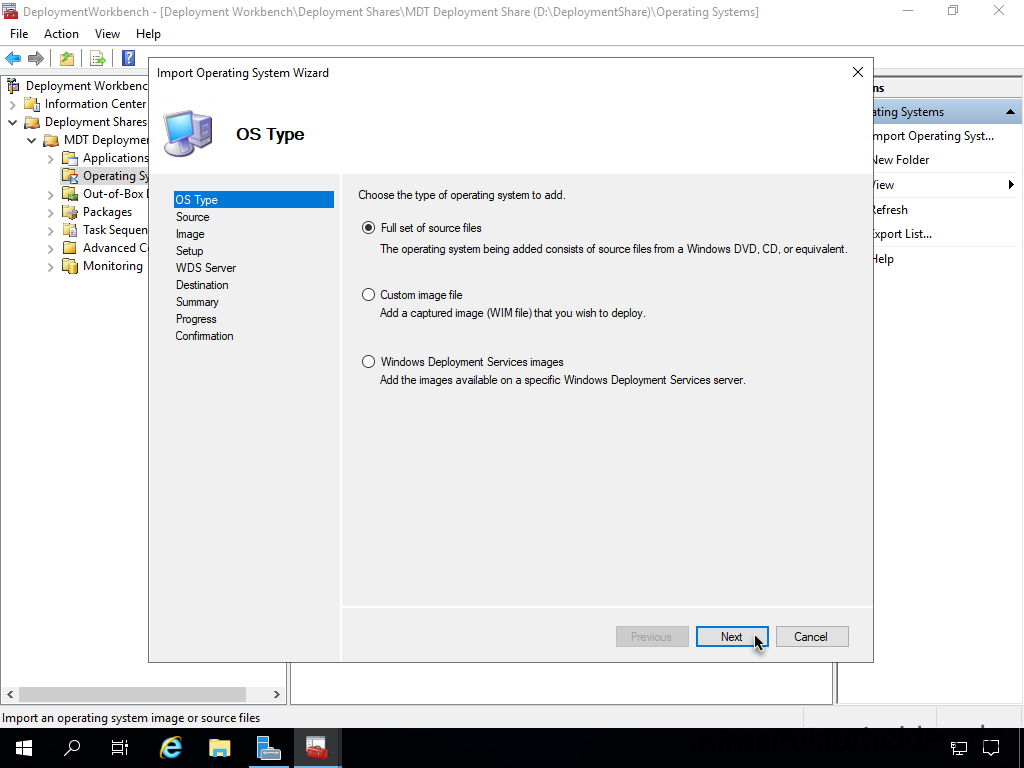Click Refresh in Actions pane
Screen dimensions: 1024x768
890,210
